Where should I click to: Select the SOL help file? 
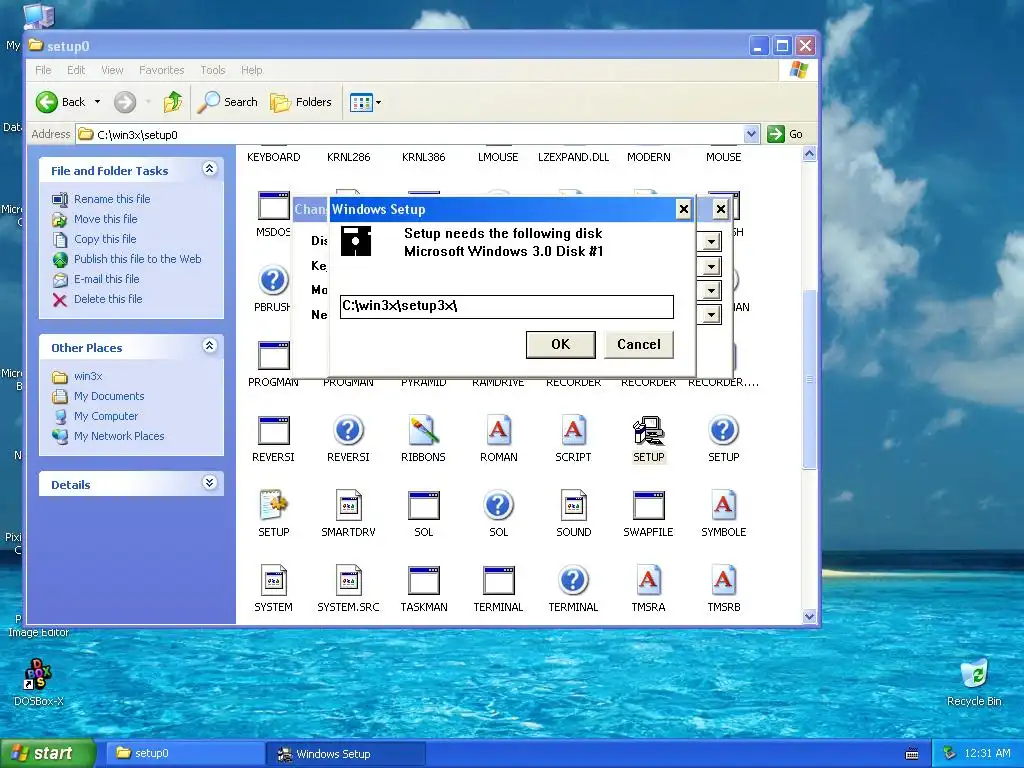coord(498,506)
